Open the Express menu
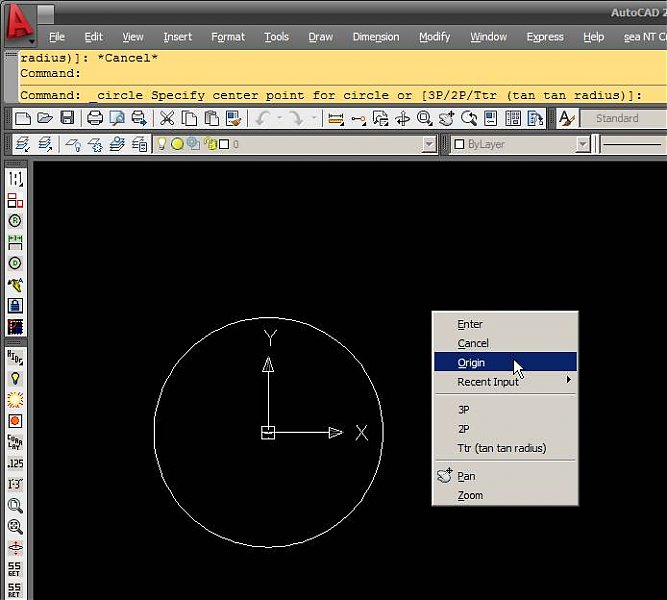 click(545, 37)
